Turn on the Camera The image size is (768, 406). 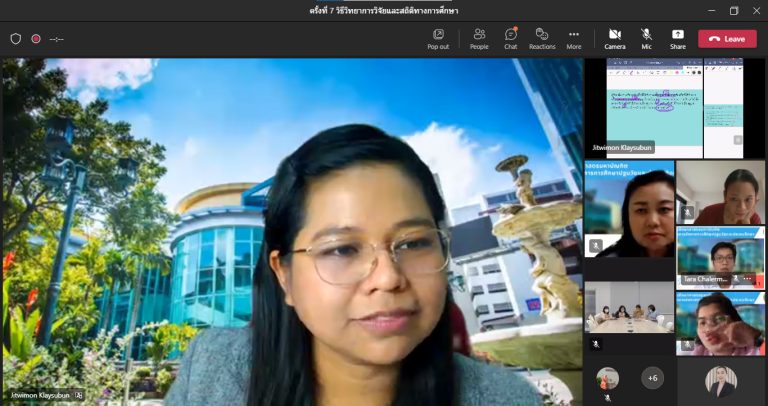pyautogui.click(x=615, y=38)
